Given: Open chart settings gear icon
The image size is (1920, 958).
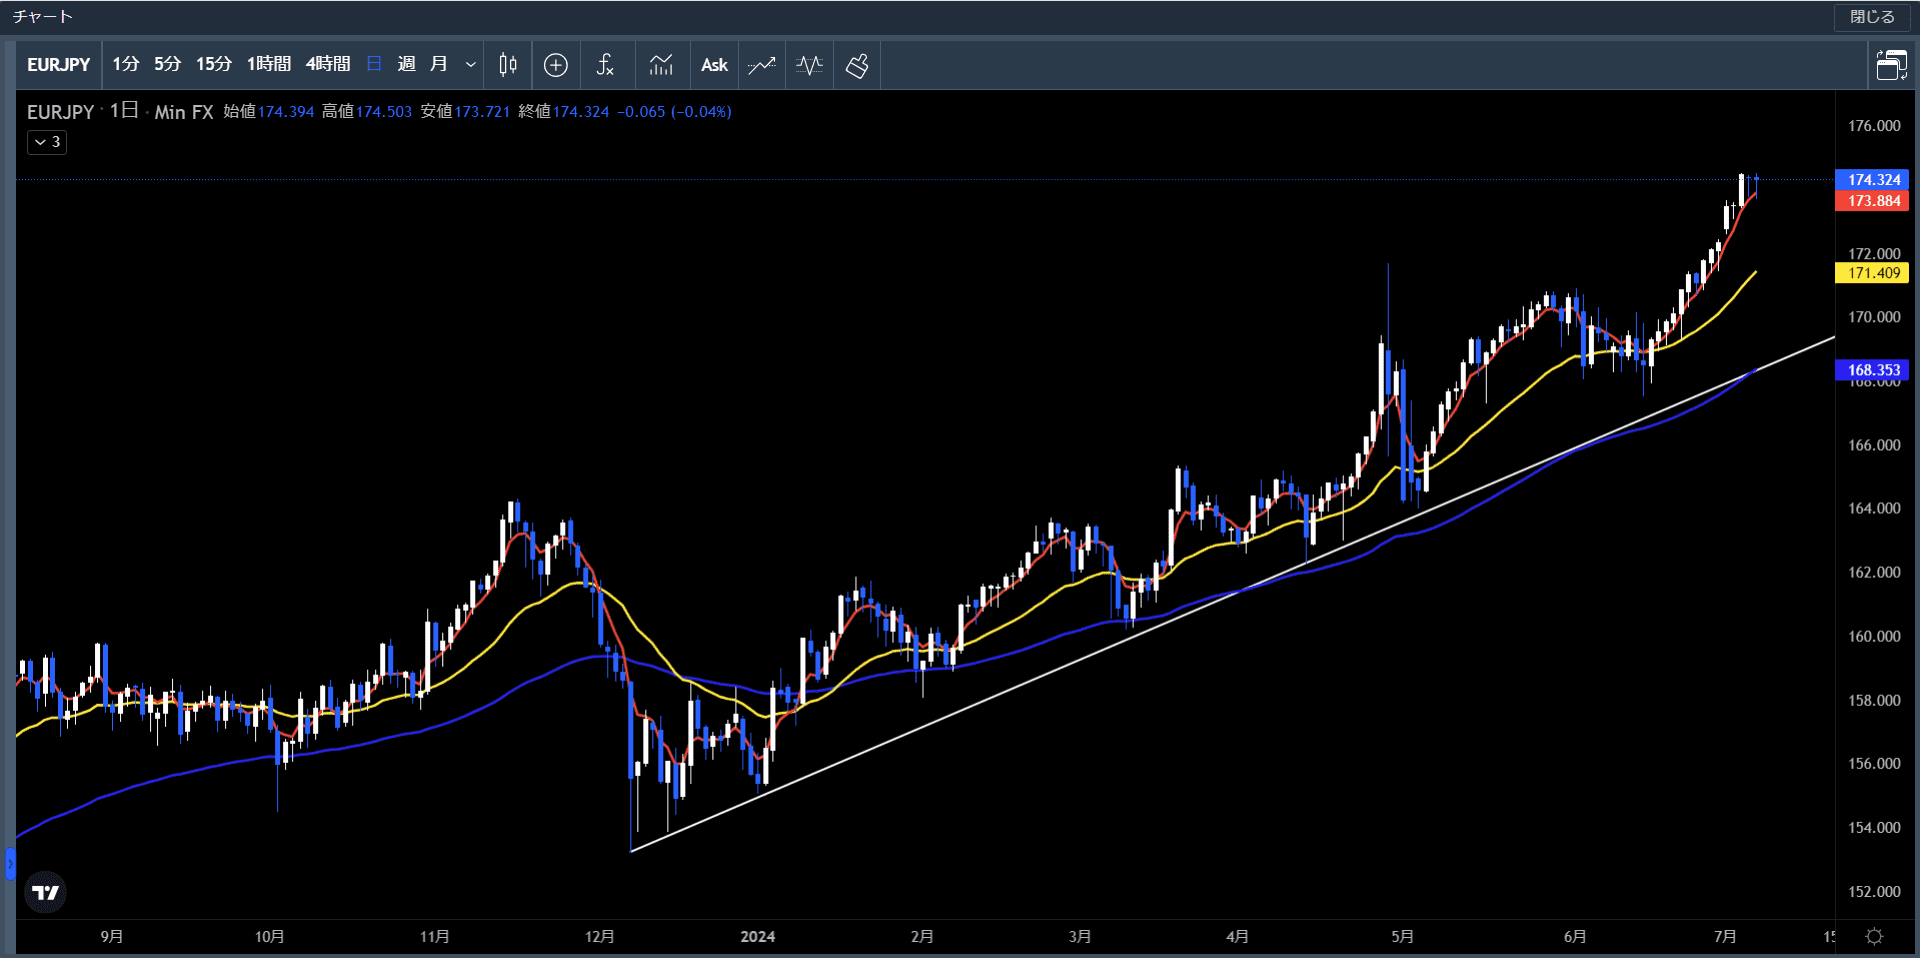Looking at the screenshot, I should coord(1875,937).
